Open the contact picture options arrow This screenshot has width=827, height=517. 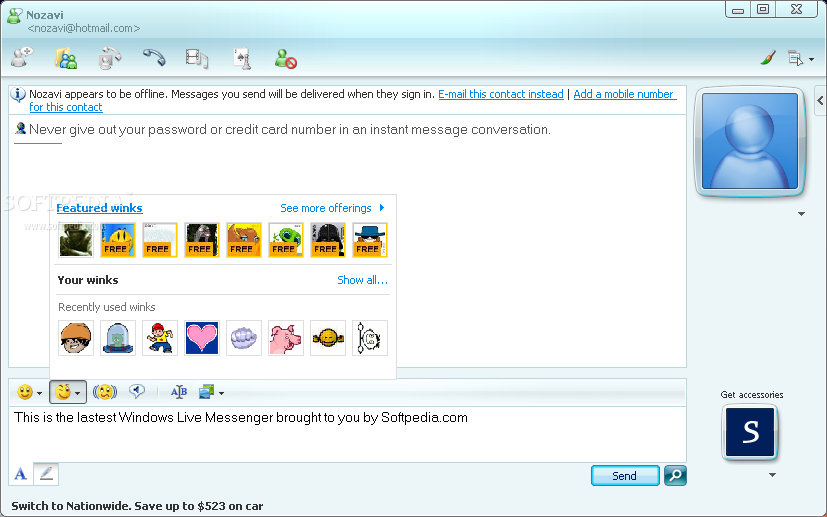click(801, 214)
